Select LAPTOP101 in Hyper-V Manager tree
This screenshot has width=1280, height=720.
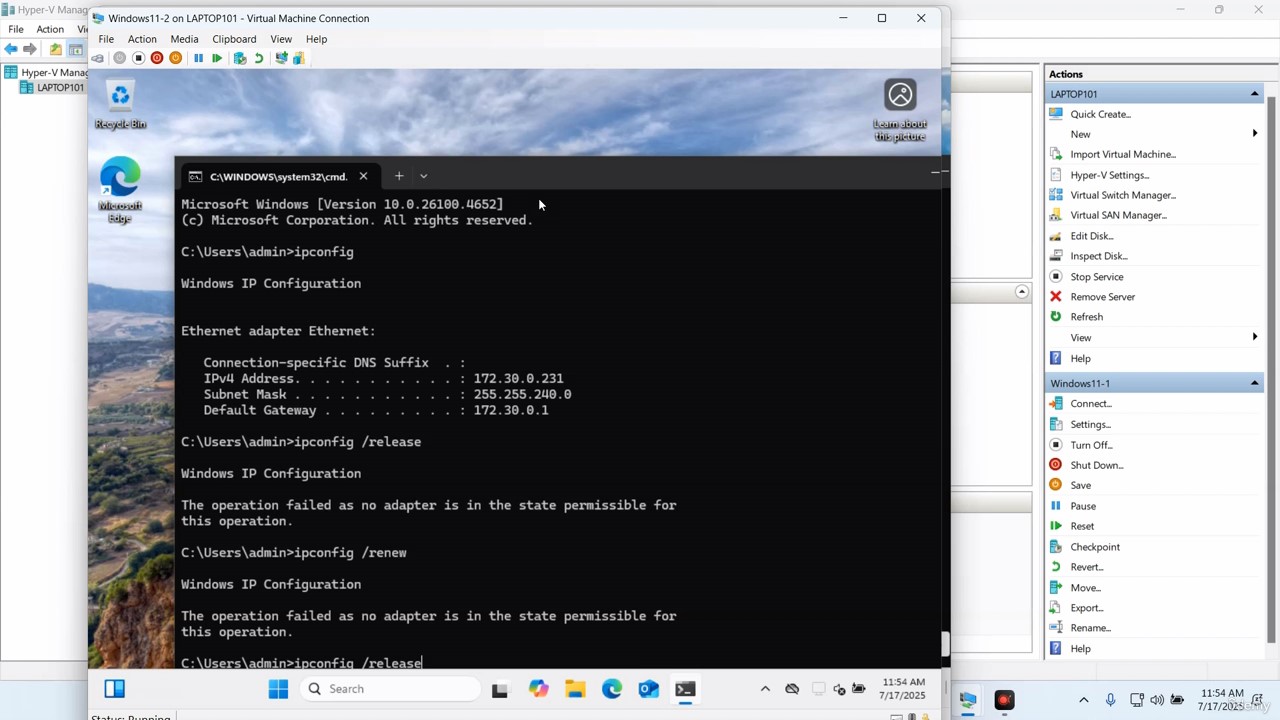(x=60, y=88)
